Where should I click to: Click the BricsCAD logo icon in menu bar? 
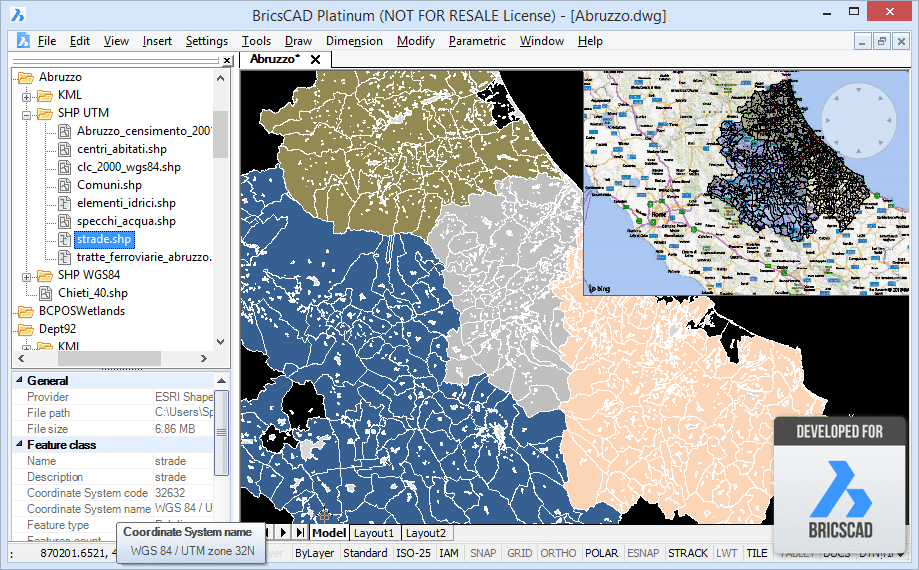pyautogui.click(x=23, y=40)
